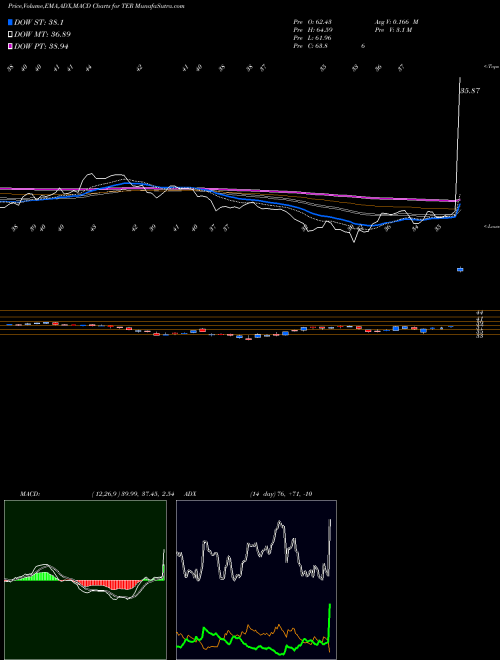
Task: Select the DOW MT value label
Action: [42, 35]
